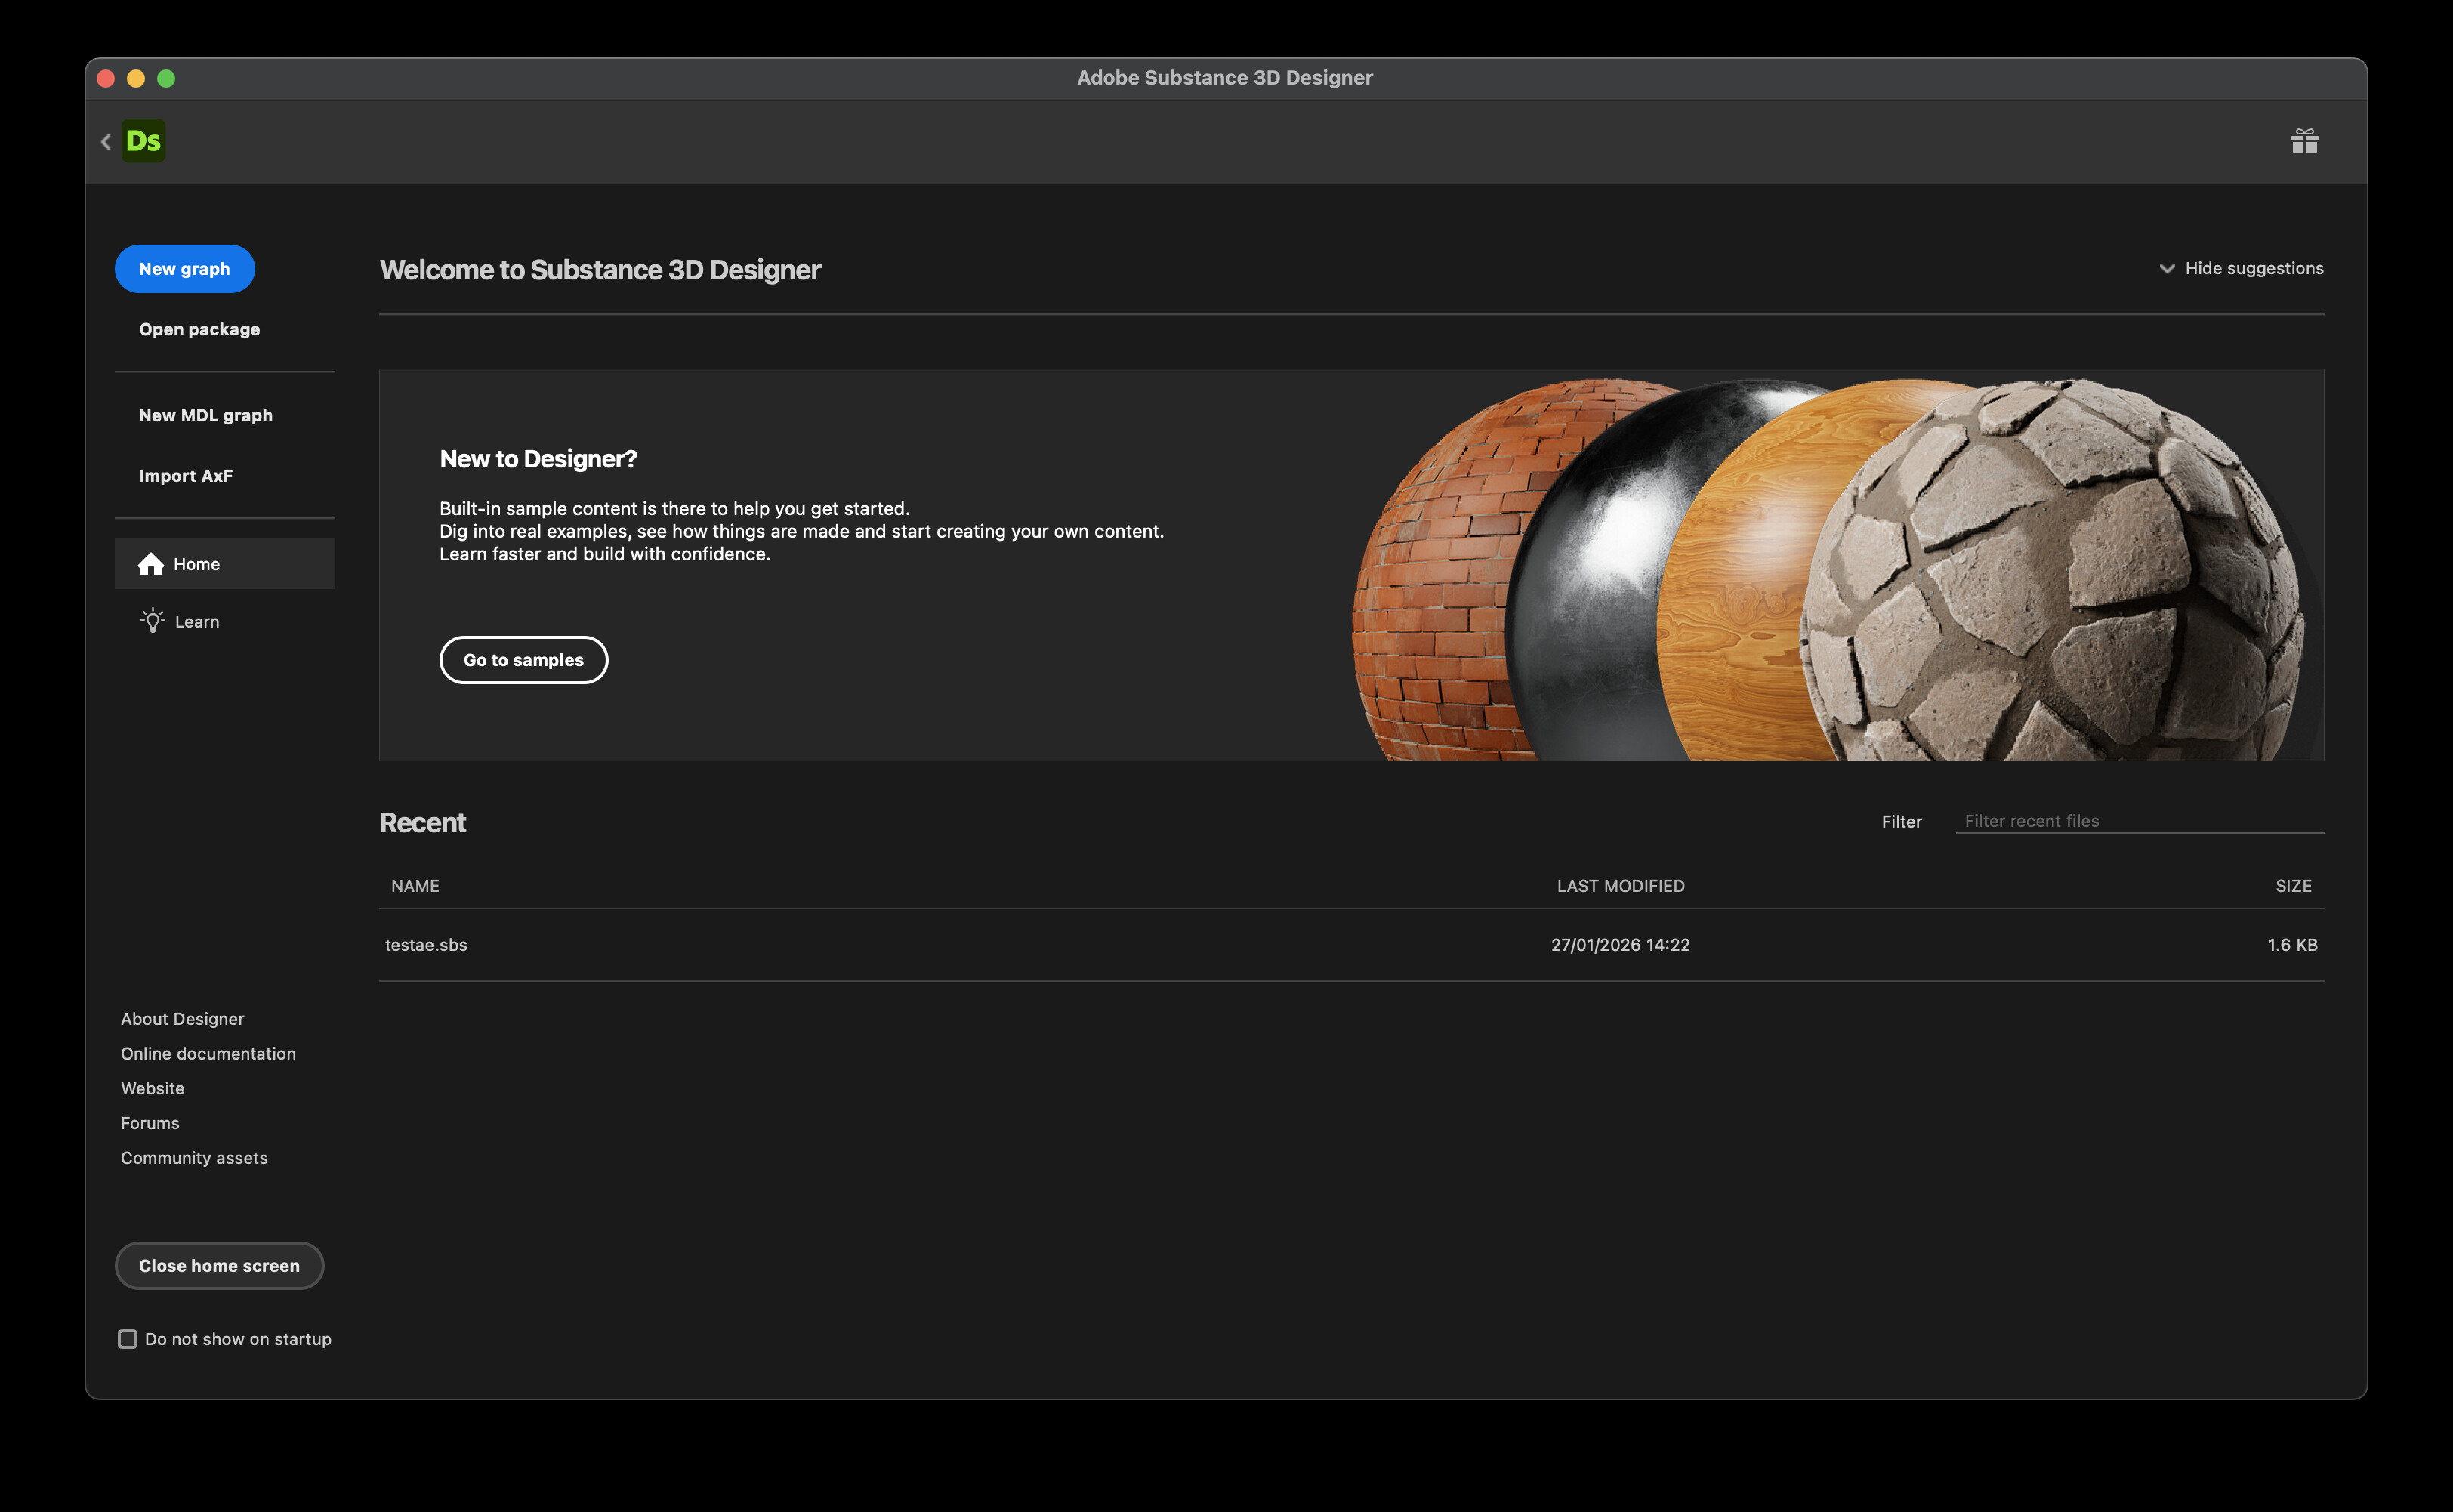The image size is (2453, 1512).
Task: Click the LAST MODIFIED column header
Action: click(1620, 885)
